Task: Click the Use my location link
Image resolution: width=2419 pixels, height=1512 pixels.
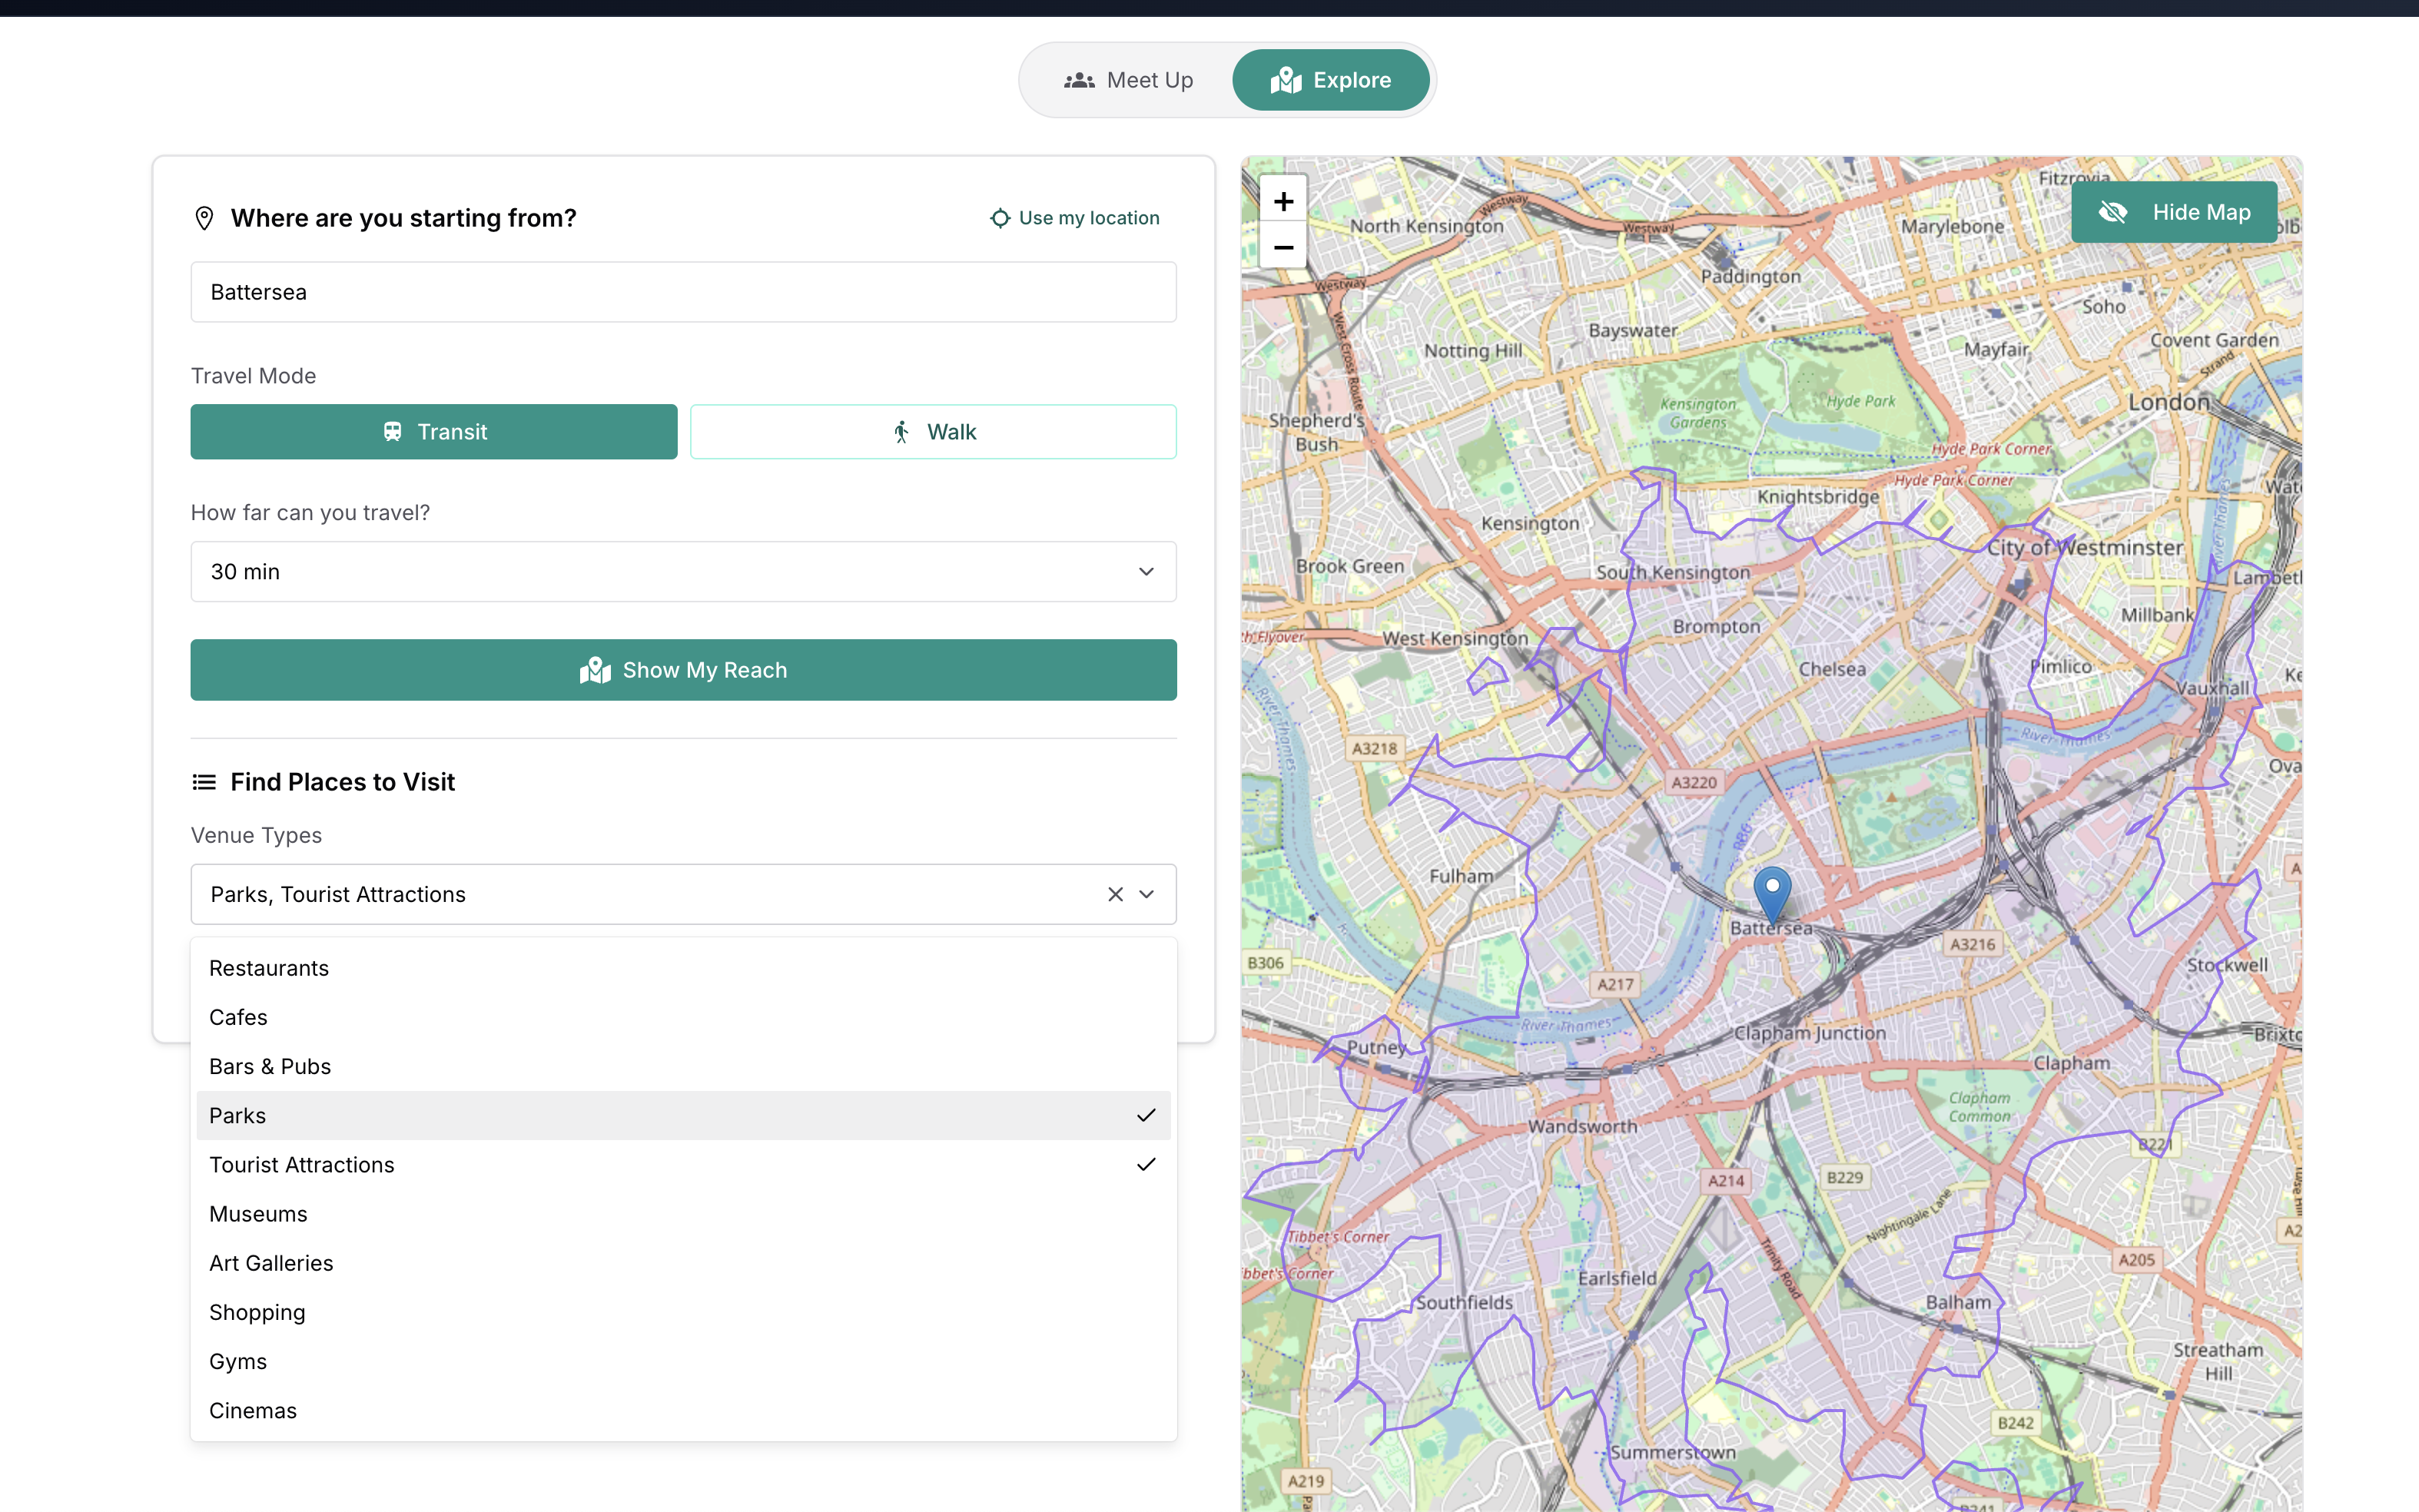Action: [x=1088, y=218]
